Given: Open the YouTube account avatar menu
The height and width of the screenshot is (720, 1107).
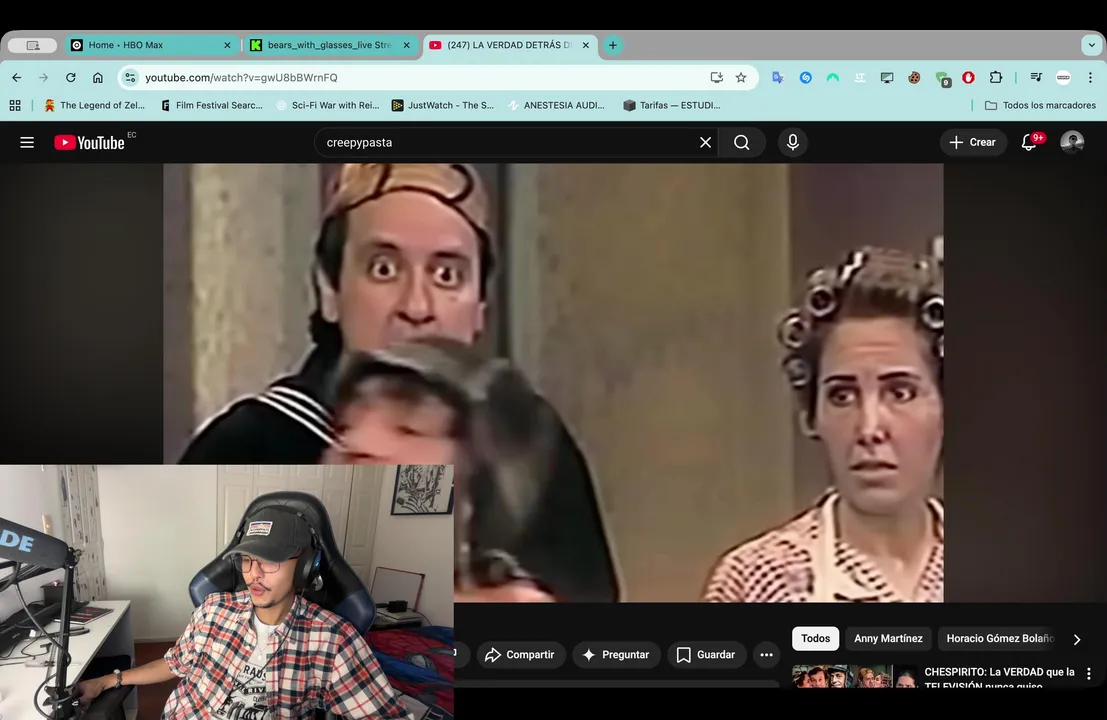Looking at the screenshot, I should coord(1072,143).
